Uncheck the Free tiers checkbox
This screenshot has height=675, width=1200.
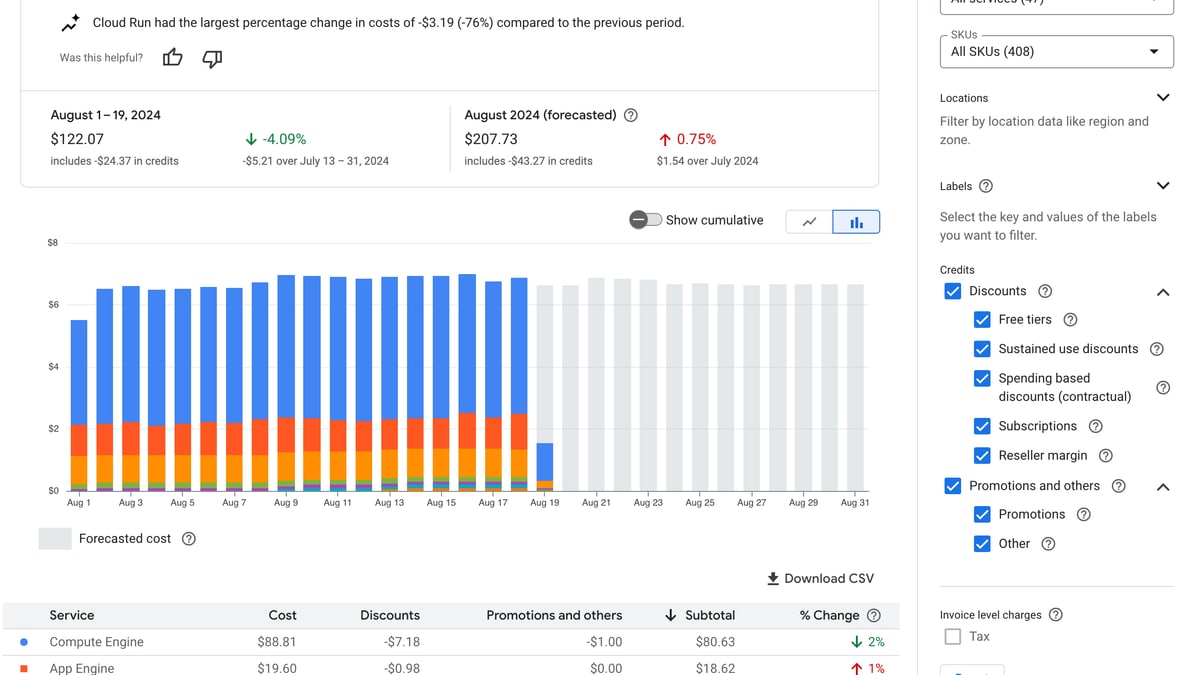click(982, 320)
